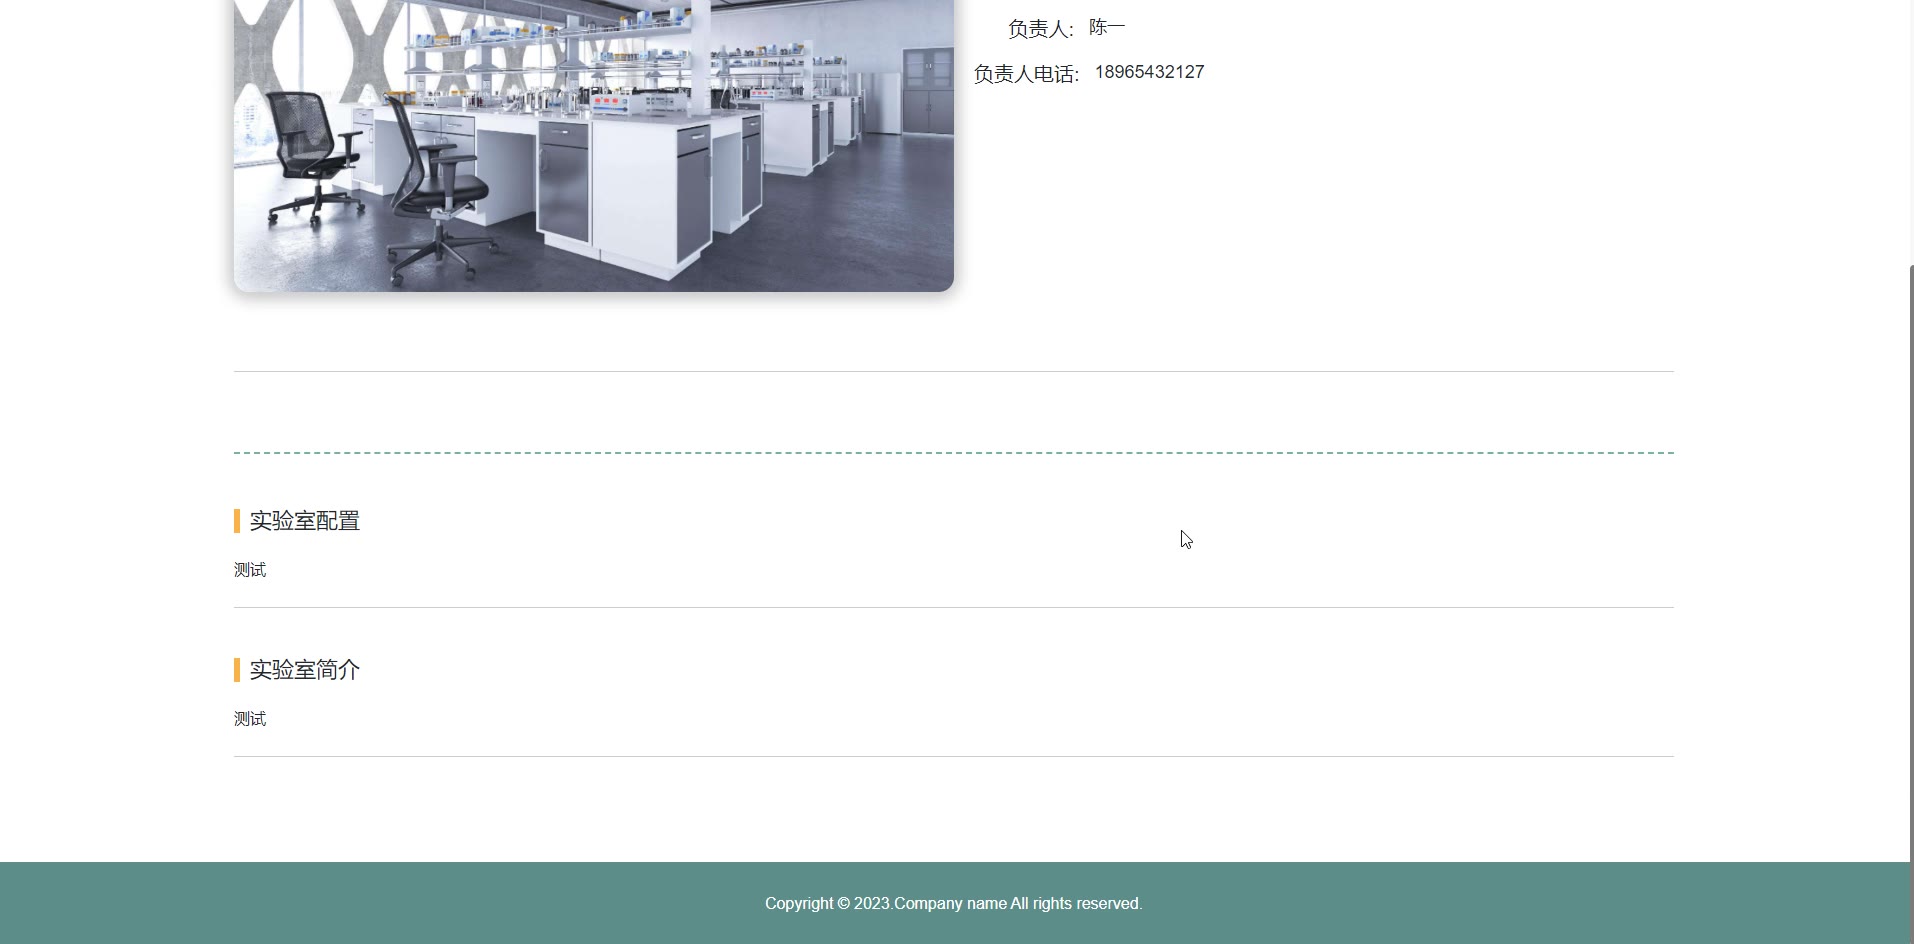The height and width of the screenshot is (944, 1914).
Task: Click the laboratory photo thumbnail
Action: pos(593,146)
